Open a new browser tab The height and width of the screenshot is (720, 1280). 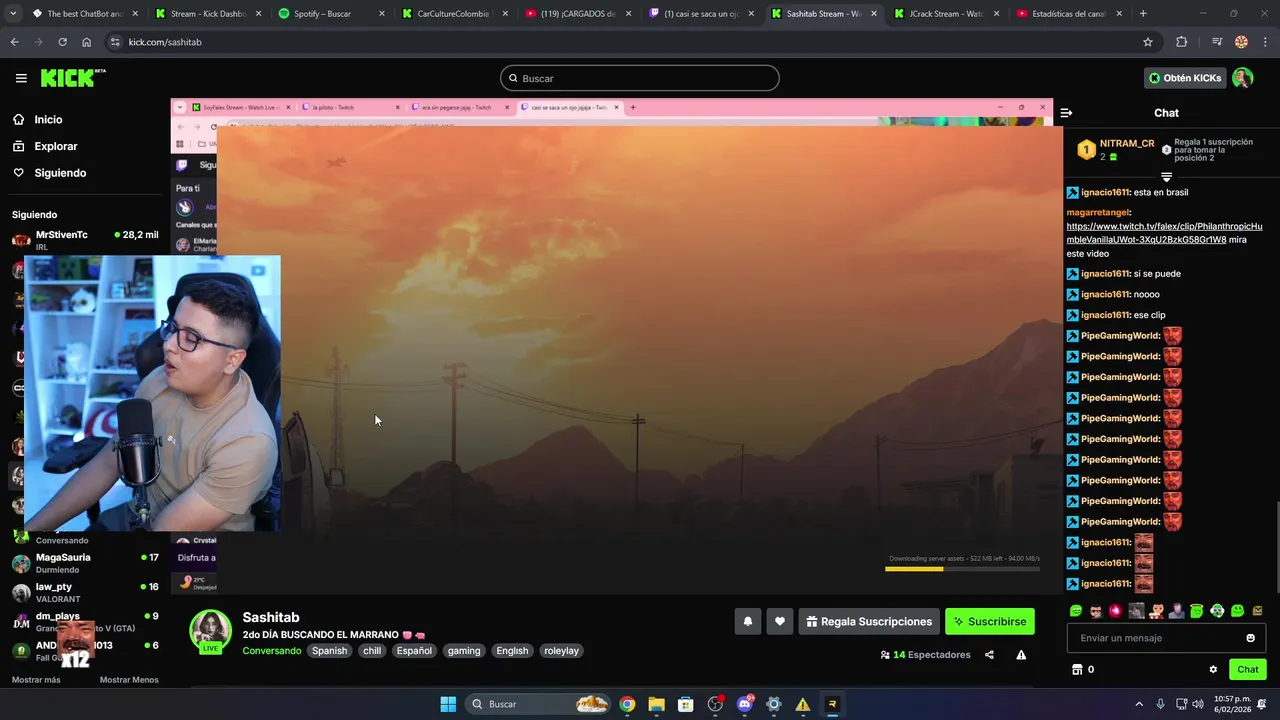(x=1143, y=14)
